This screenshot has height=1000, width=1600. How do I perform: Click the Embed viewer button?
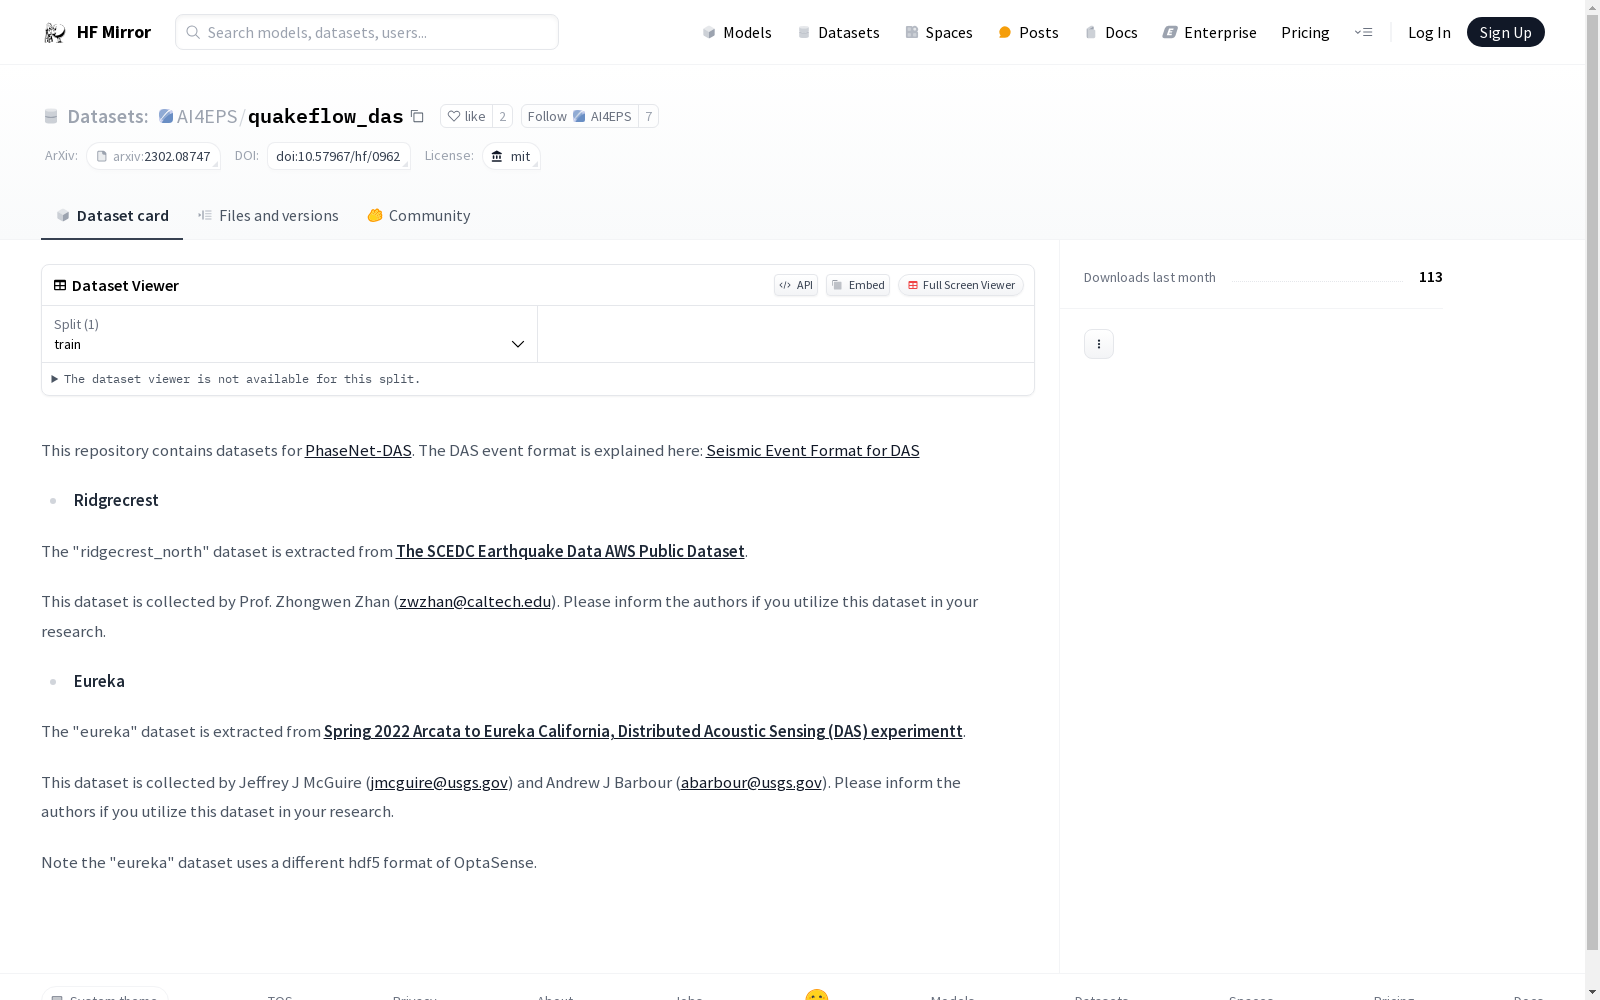(x=858, y=285)
